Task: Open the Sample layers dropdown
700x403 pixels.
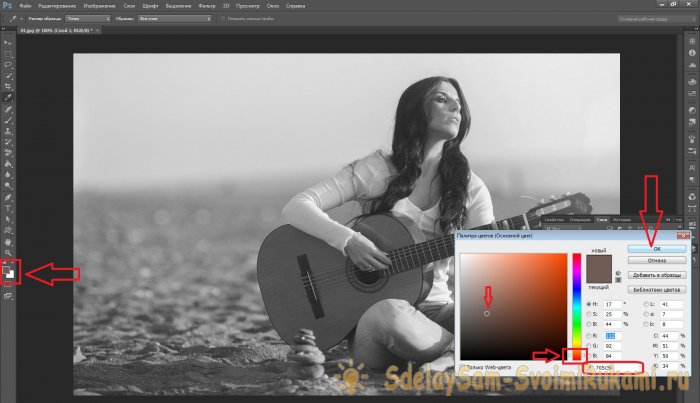Action: coord(175,19)
